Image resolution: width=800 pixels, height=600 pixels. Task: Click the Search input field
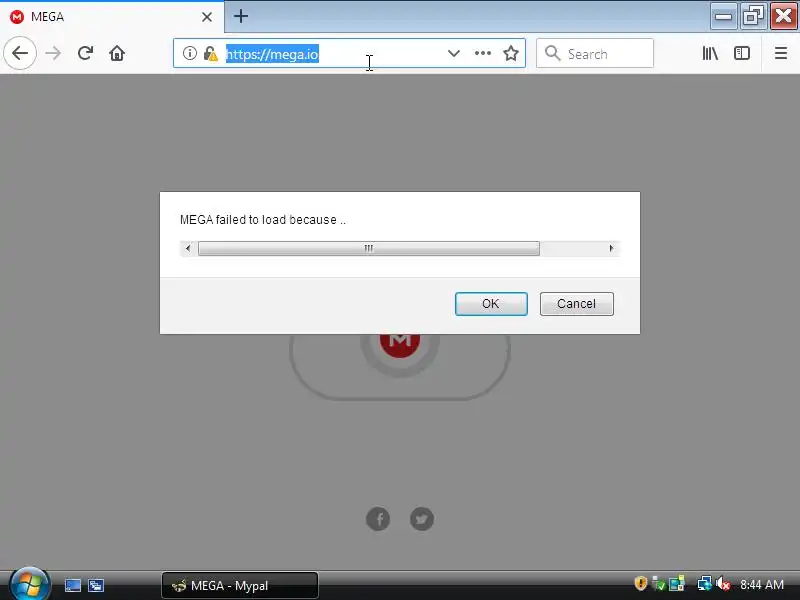(x=595, y=53)
